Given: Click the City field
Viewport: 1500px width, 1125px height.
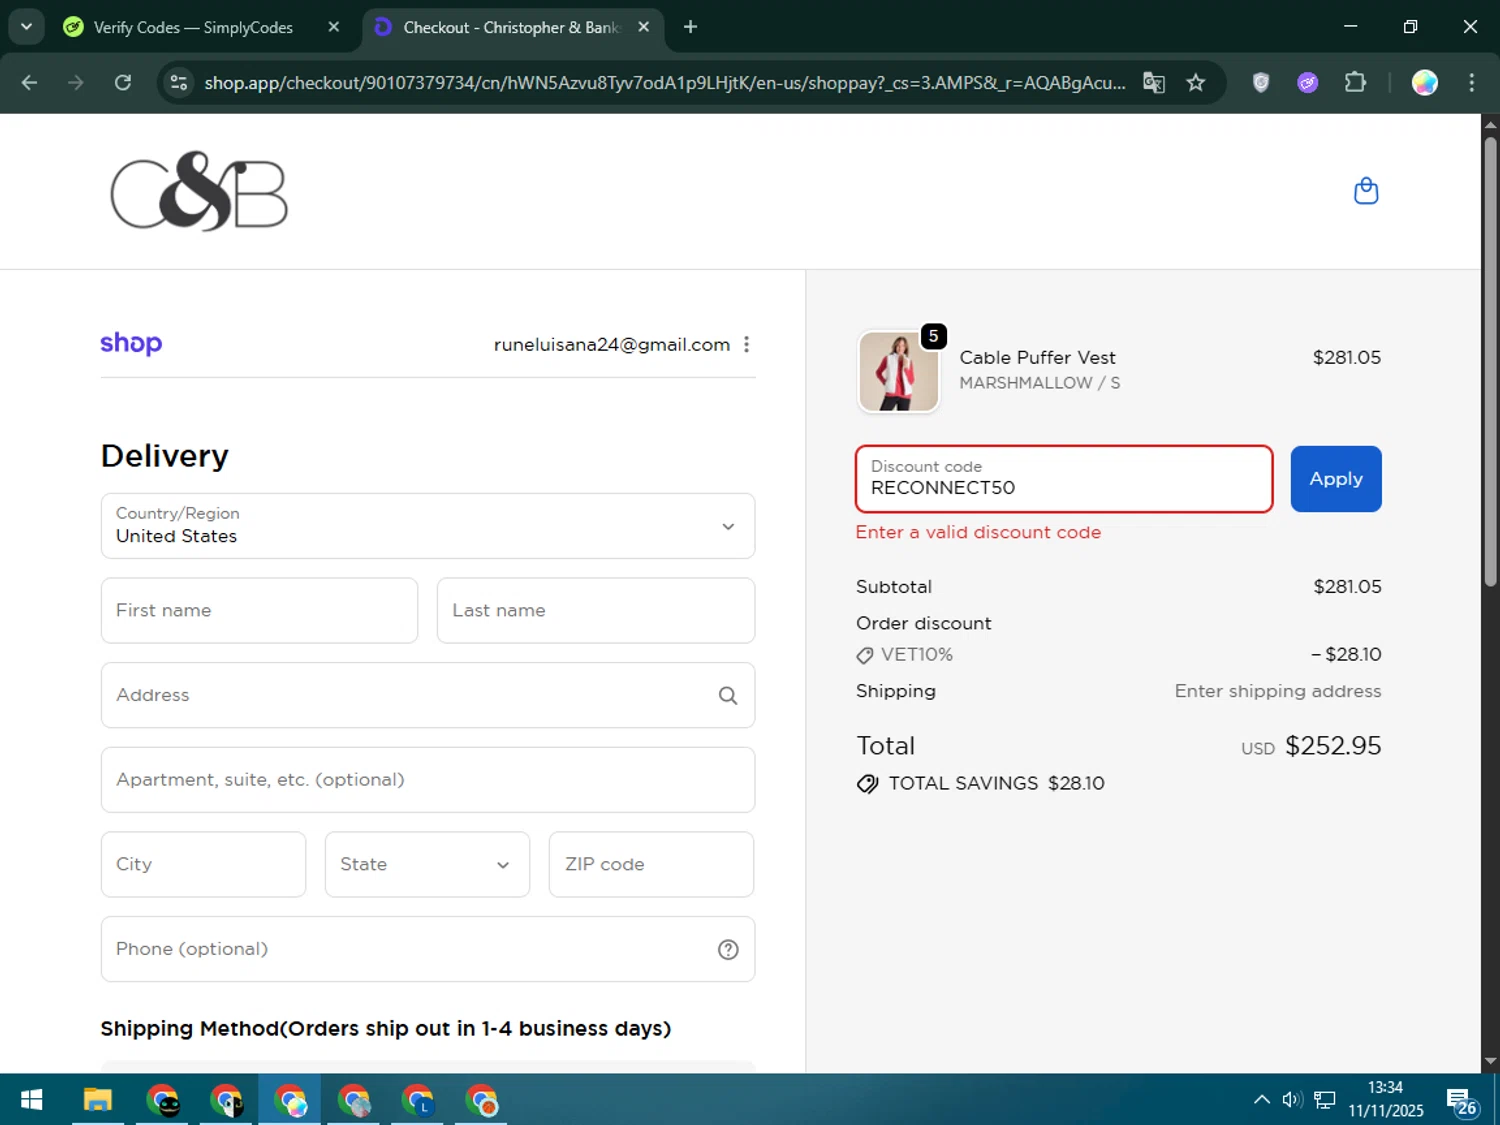Looking at the screenshot, I should tap(203, 864).
